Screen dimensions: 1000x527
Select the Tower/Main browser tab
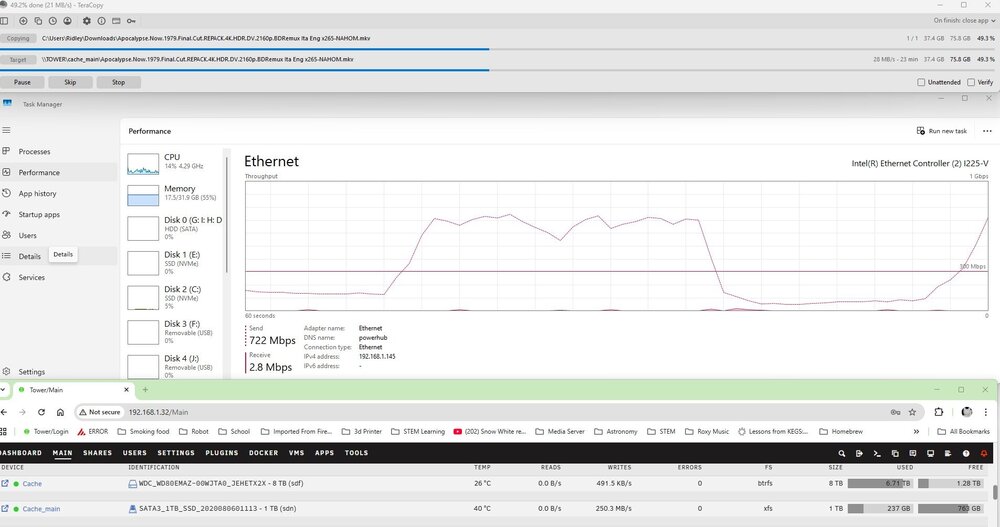click(71, 390)
